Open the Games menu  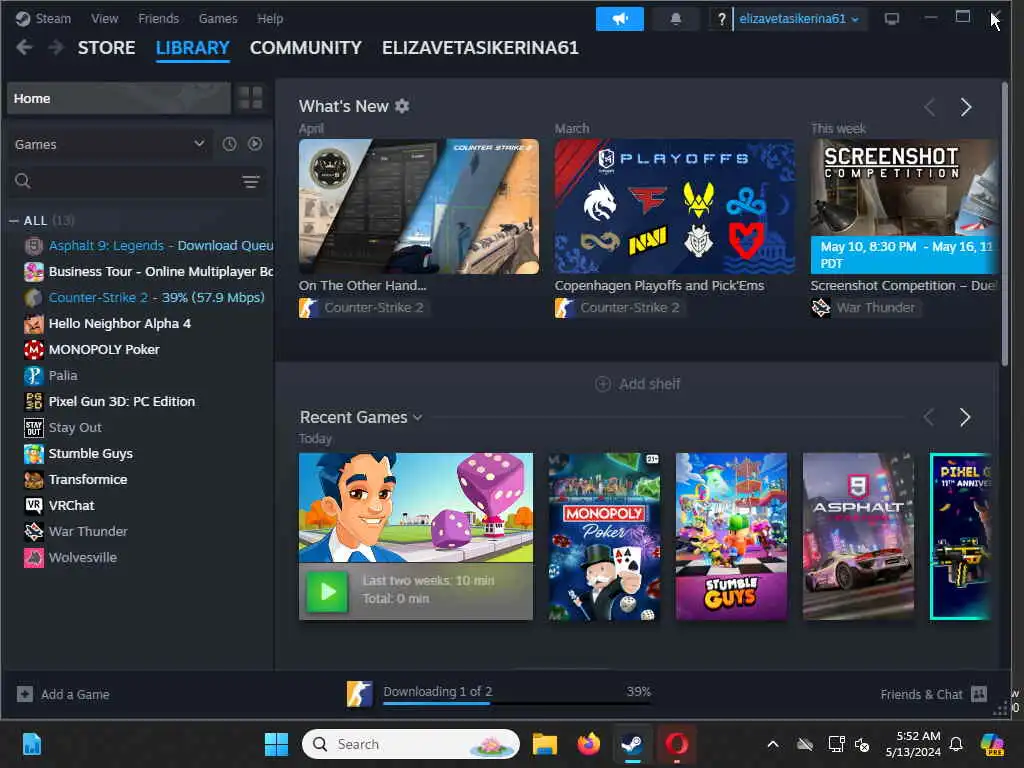point(218,18)
